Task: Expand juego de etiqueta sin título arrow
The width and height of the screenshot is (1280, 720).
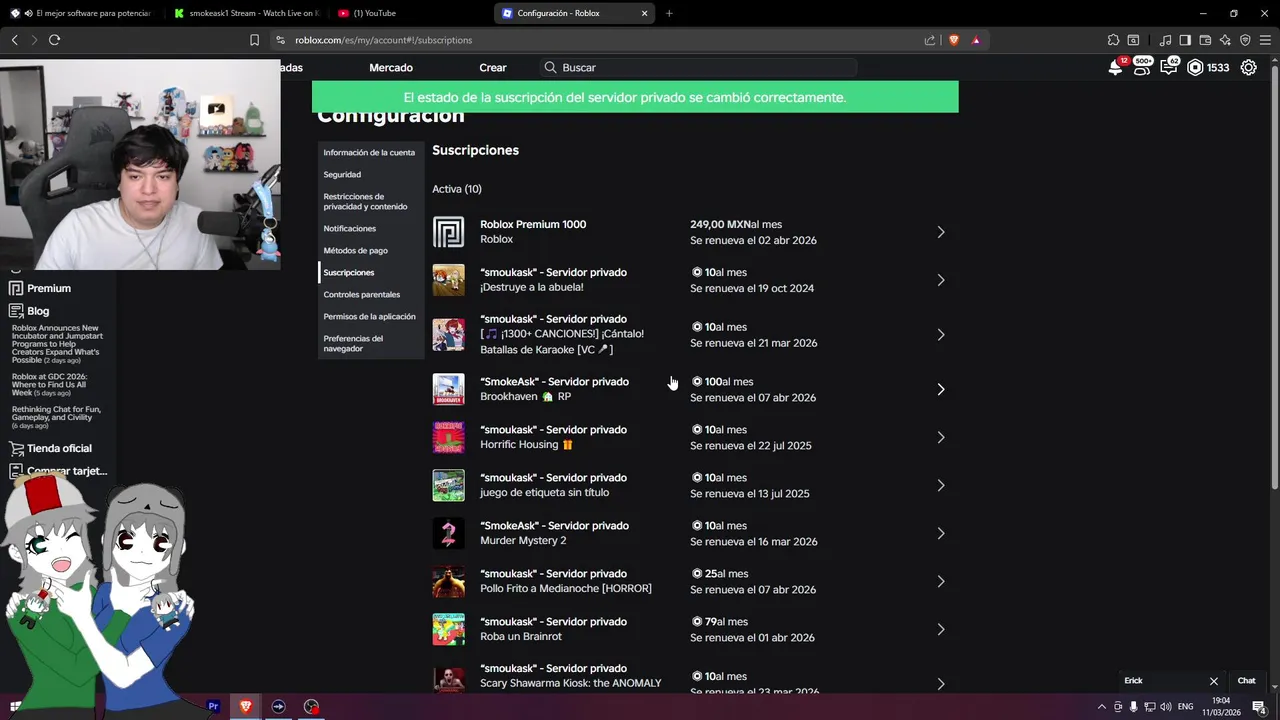Action: [941, 485]
